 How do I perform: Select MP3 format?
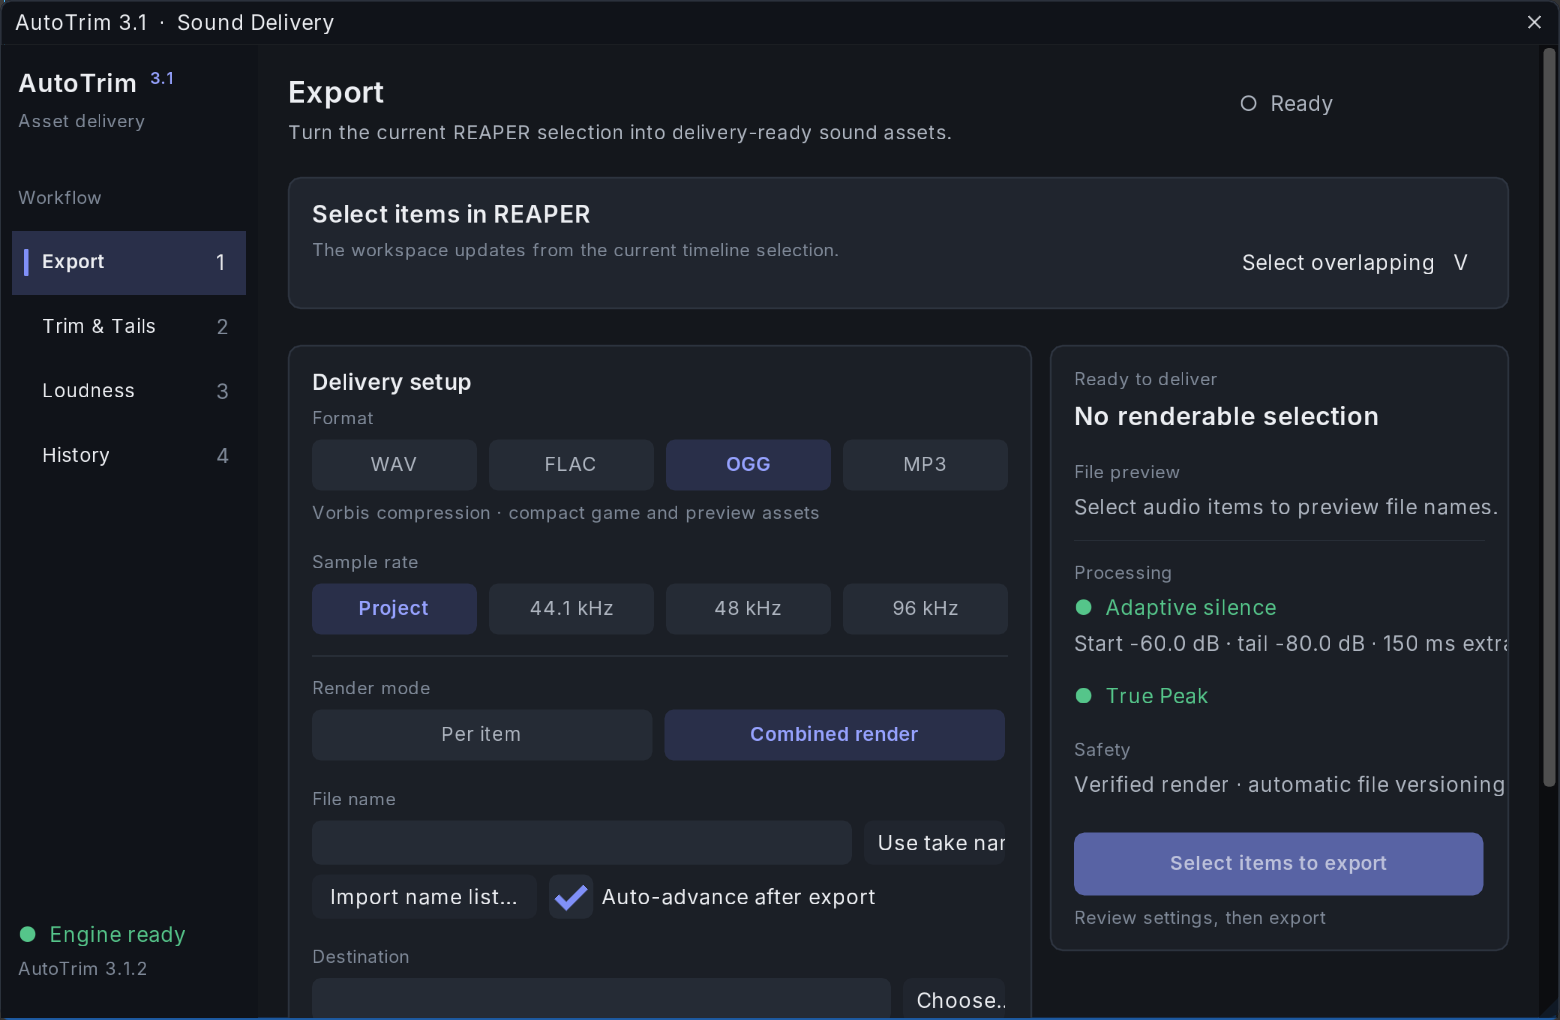click(x=925, y=465)
